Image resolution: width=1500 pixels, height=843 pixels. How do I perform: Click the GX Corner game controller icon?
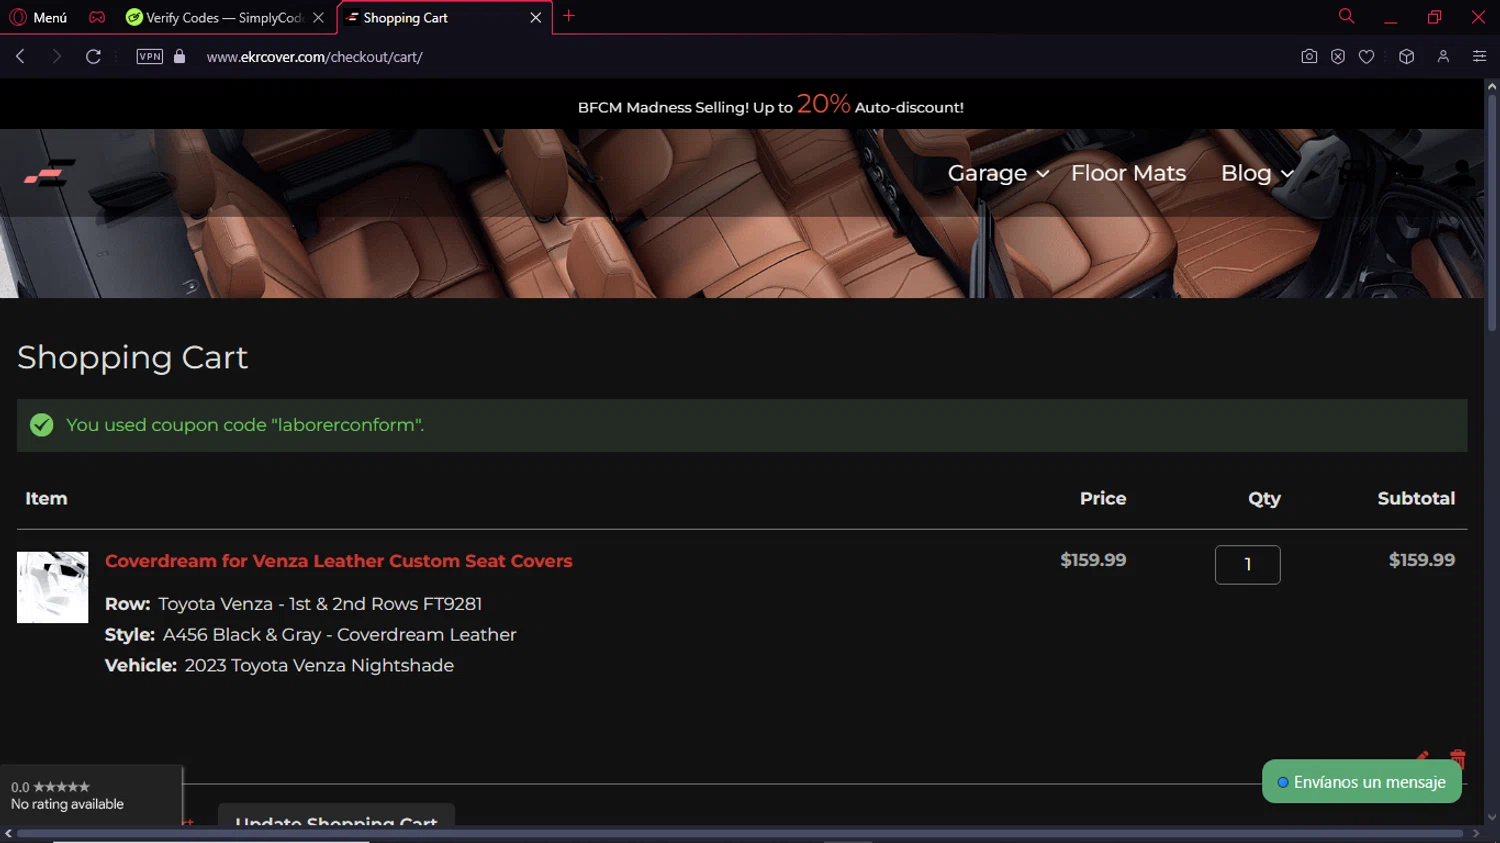[x=97, y=17]
